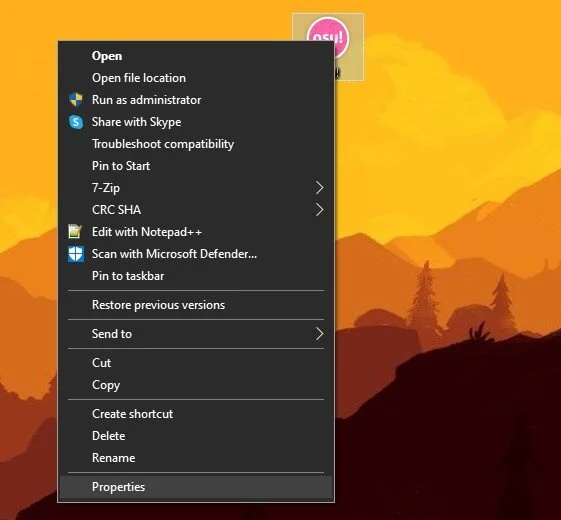Screen dimensions: 561x520
Task: Expand the 7-Zip submenu arrow
Action: point(319,188)
